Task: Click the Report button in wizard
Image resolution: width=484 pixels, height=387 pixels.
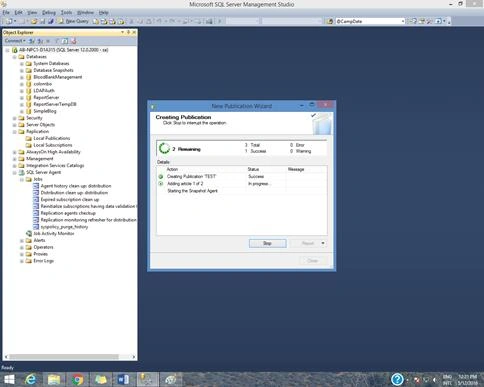Action: pos(308,243)
